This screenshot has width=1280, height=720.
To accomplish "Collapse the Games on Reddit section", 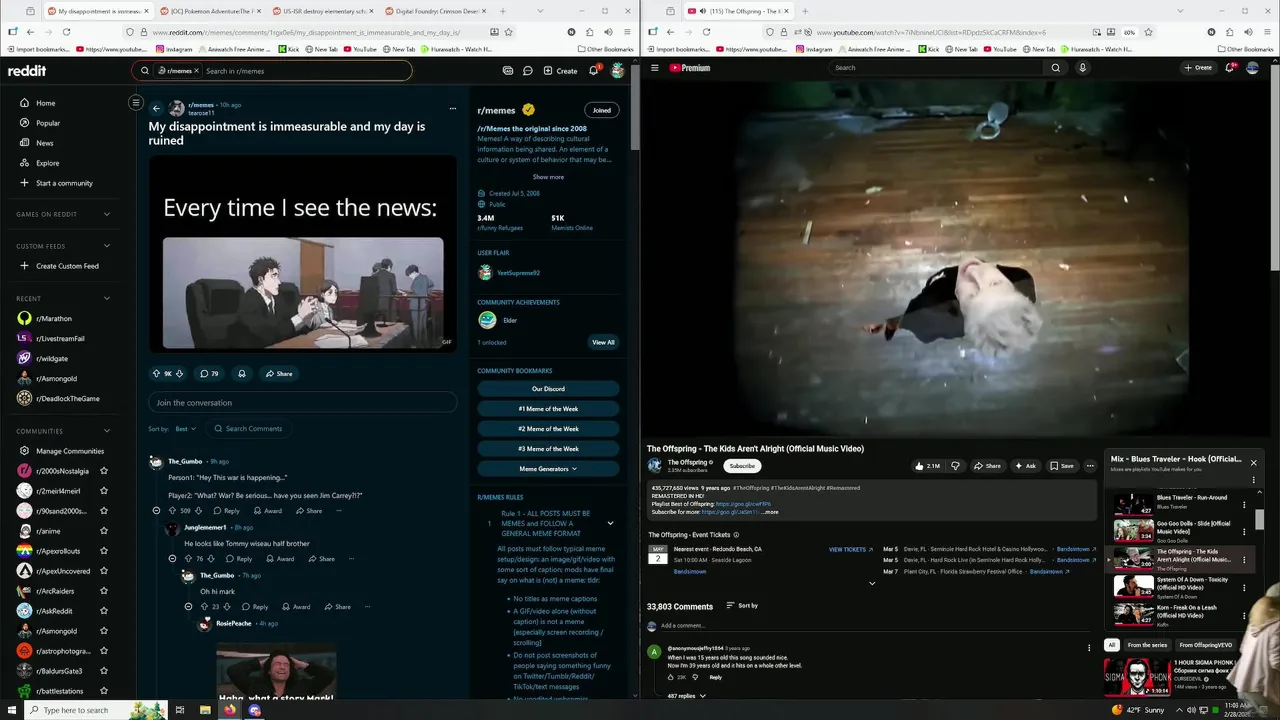I will point(107,214).
